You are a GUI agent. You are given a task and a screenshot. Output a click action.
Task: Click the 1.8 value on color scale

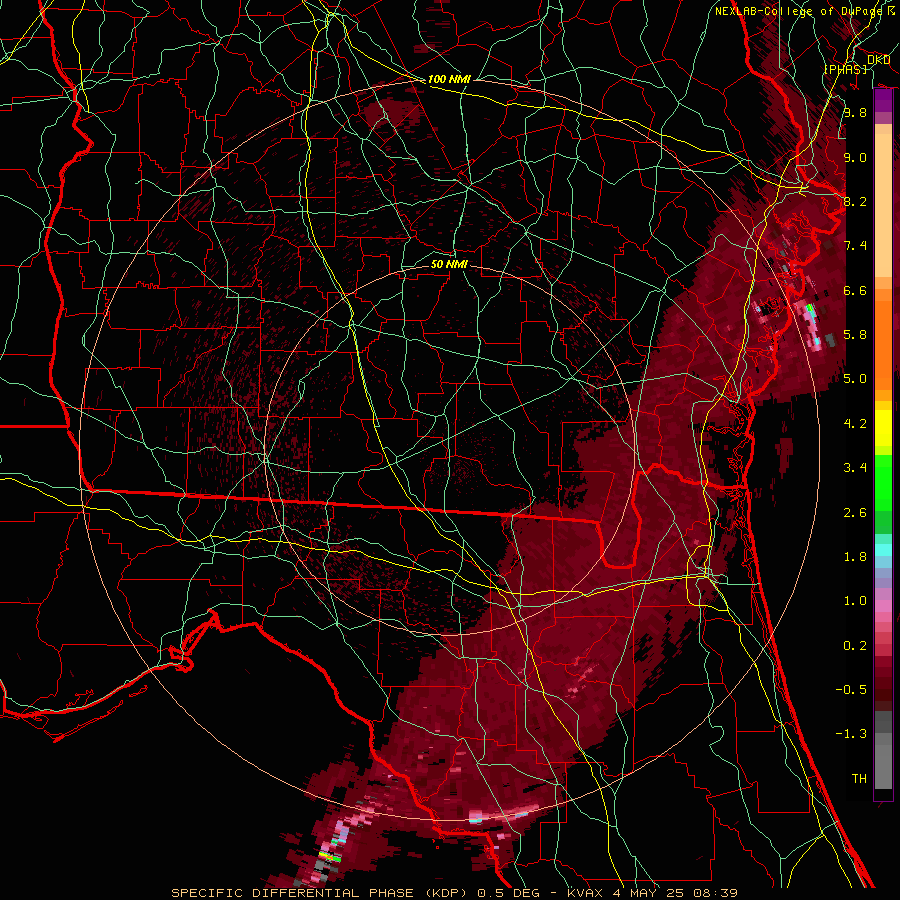(x=855, y=557)
